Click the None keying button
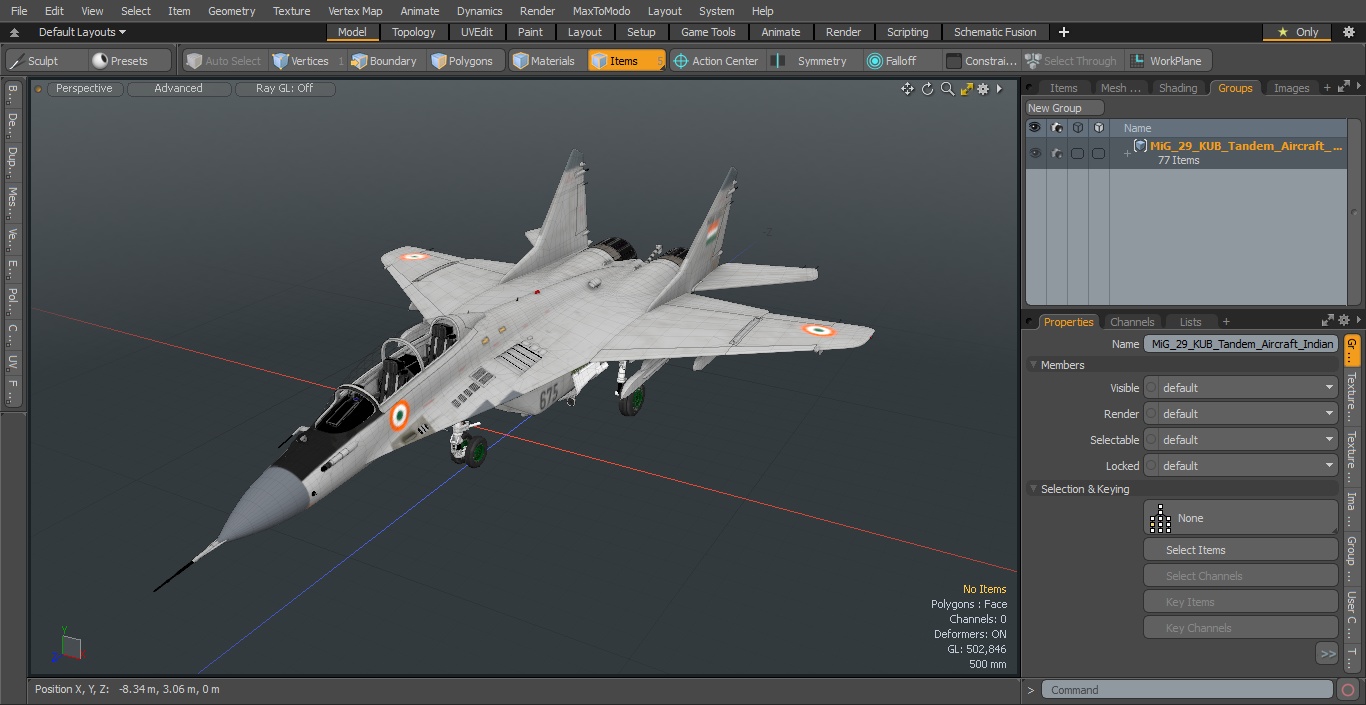Screen dimensions: 1366x705 click(x=1240, y=518)
